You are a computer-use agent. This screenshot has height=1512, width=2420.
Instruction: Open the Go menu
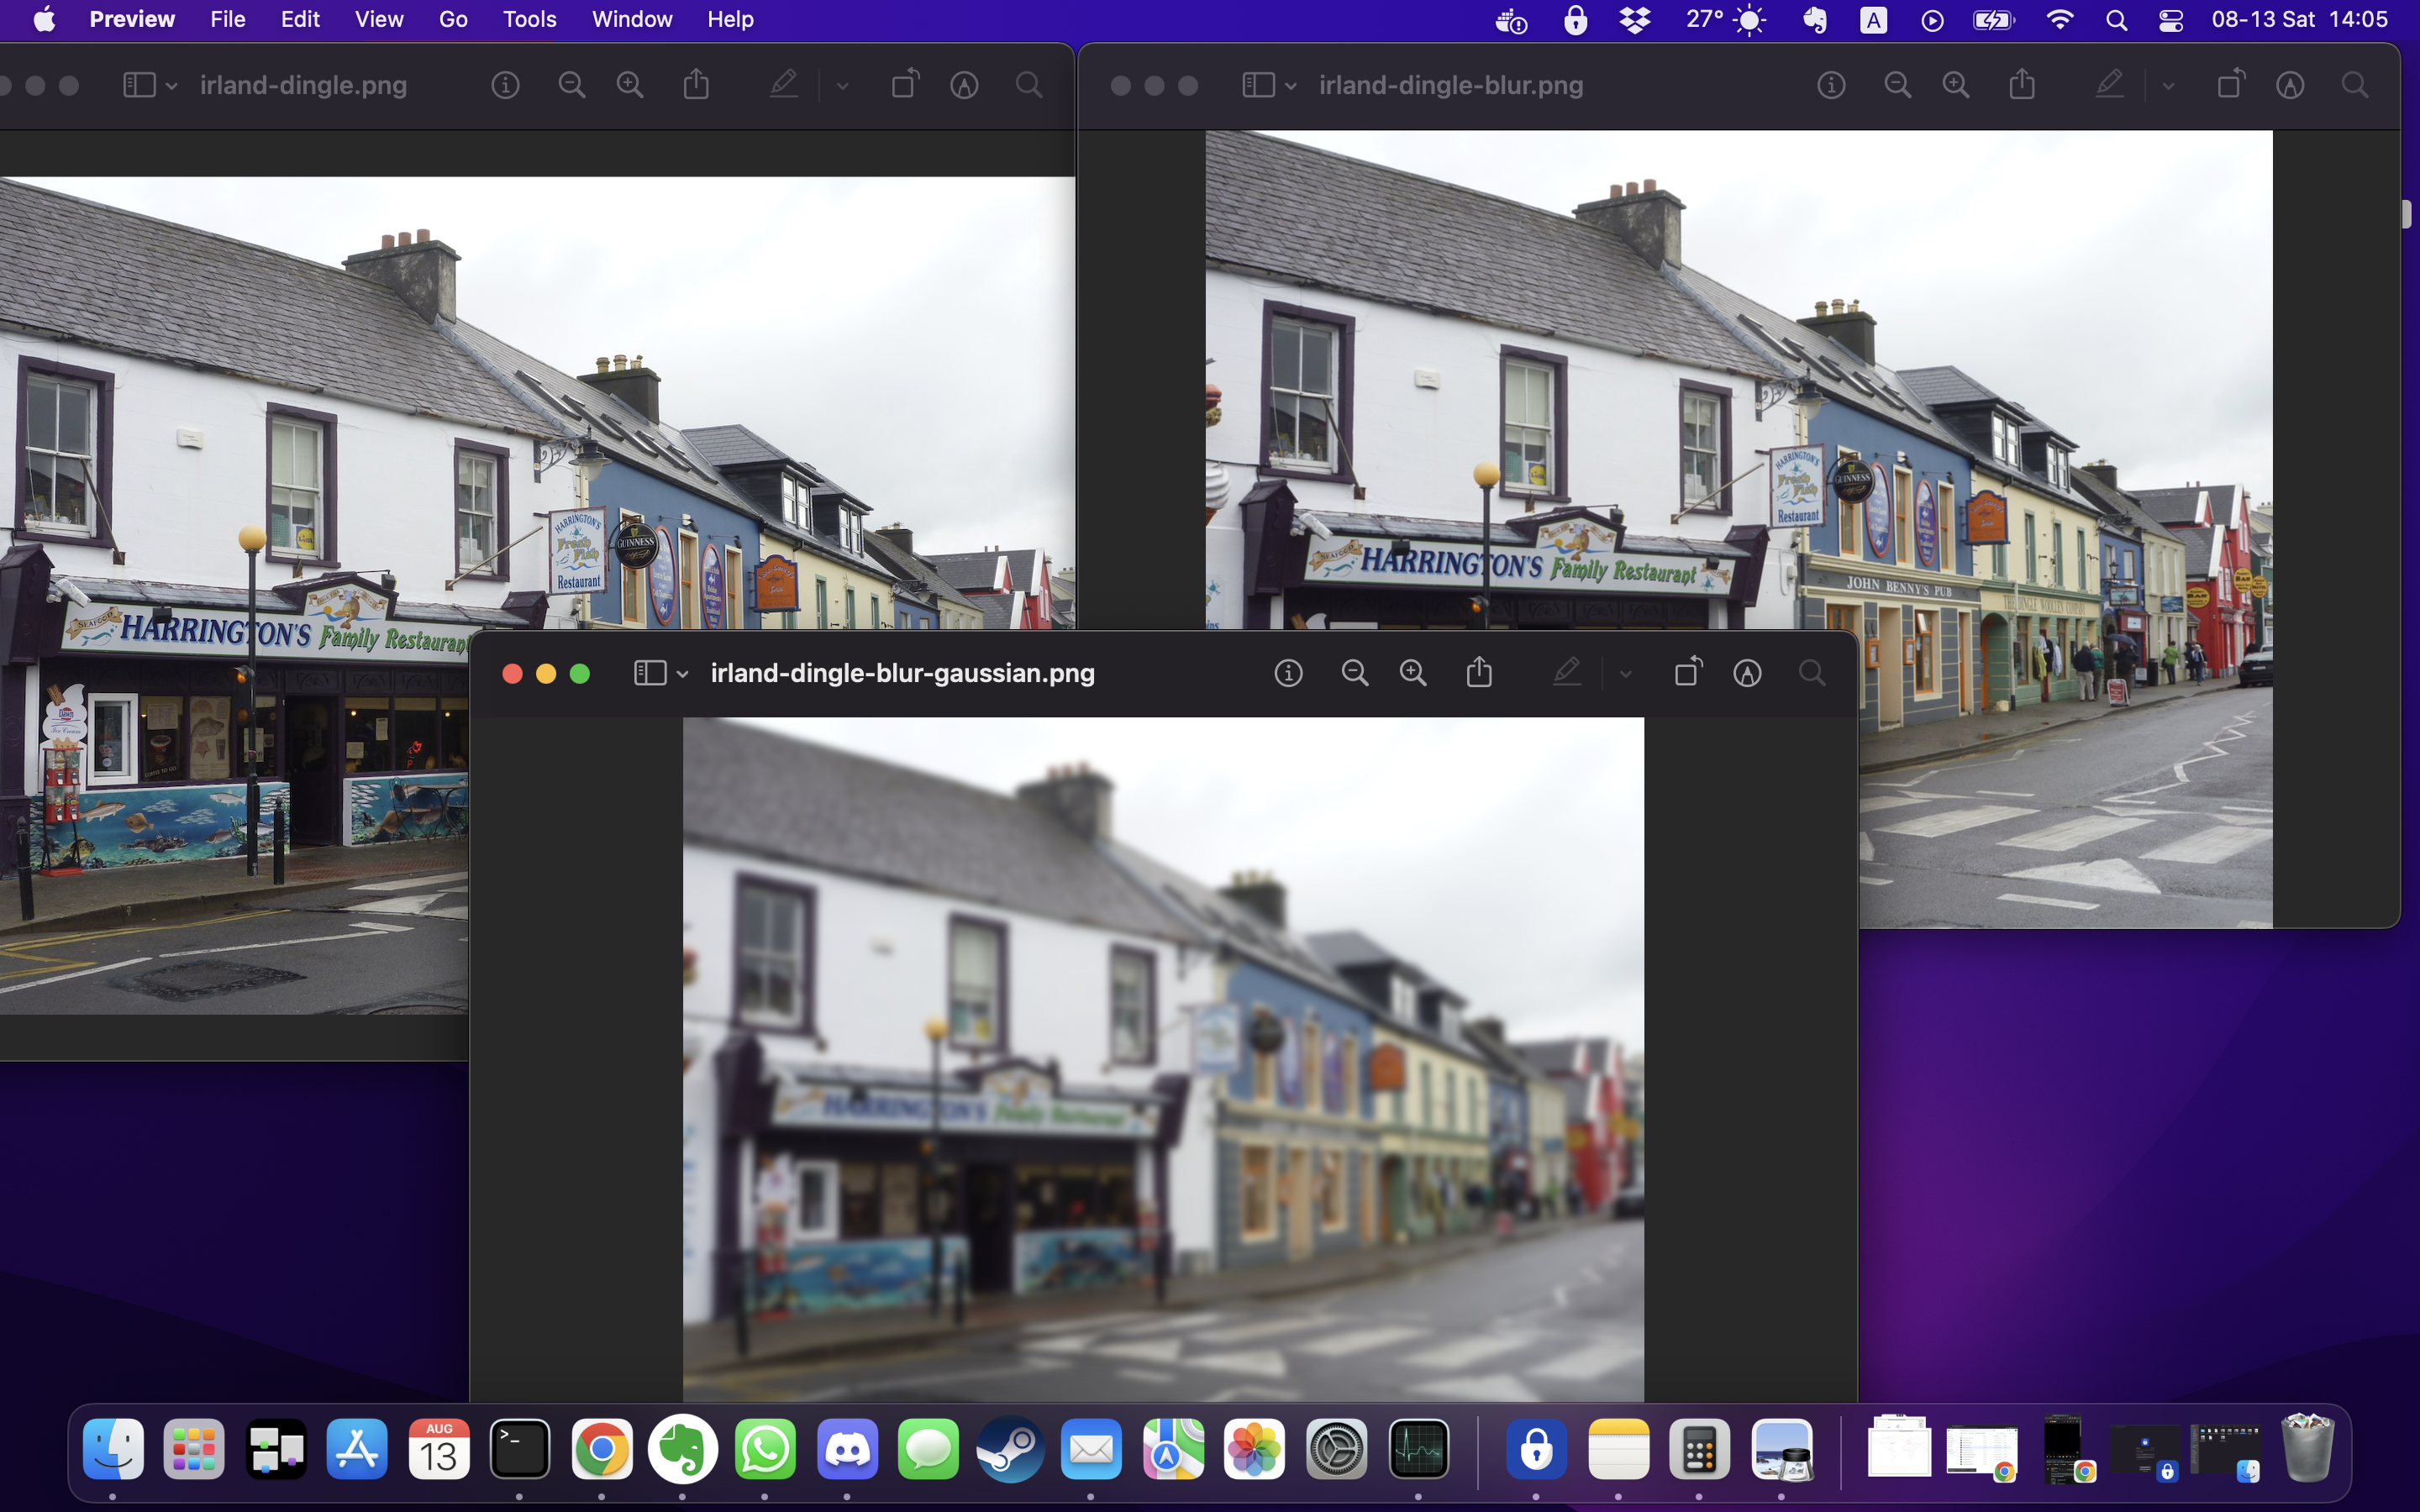coord(453,19)
